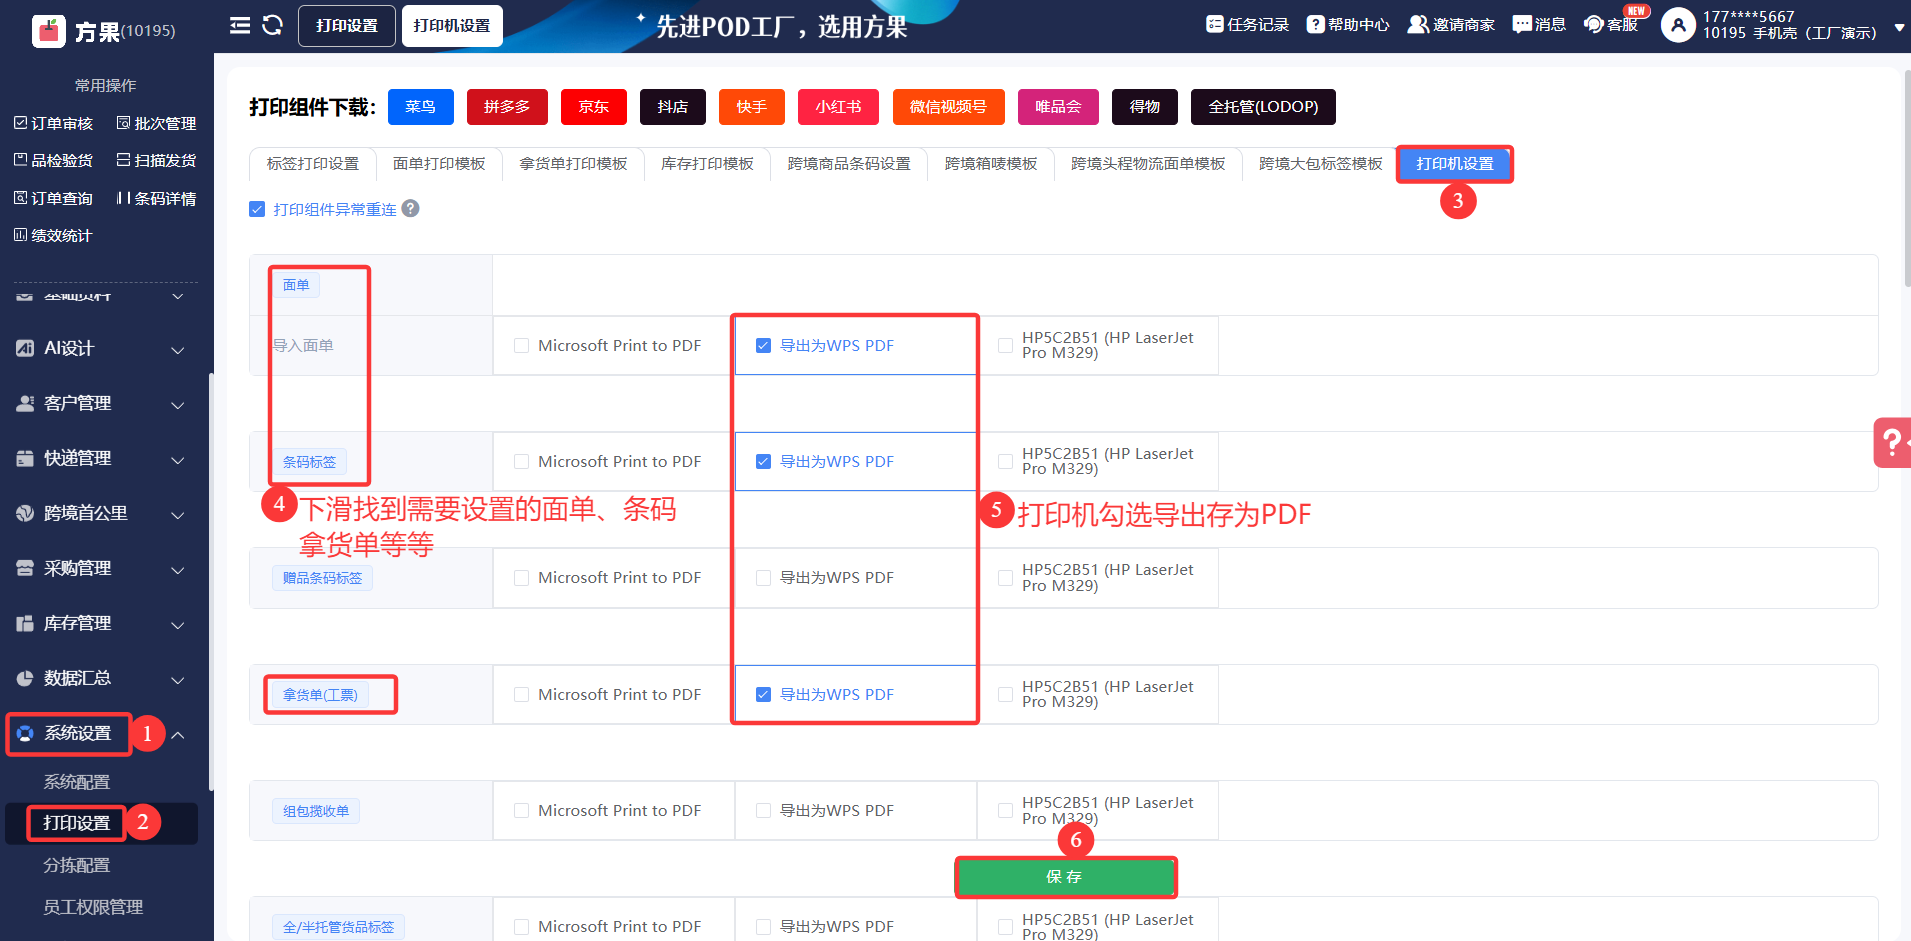The image size is (1911, 941).
Task: Click the help icon beside 打印组件异常重连
Action: click(410, 209)
